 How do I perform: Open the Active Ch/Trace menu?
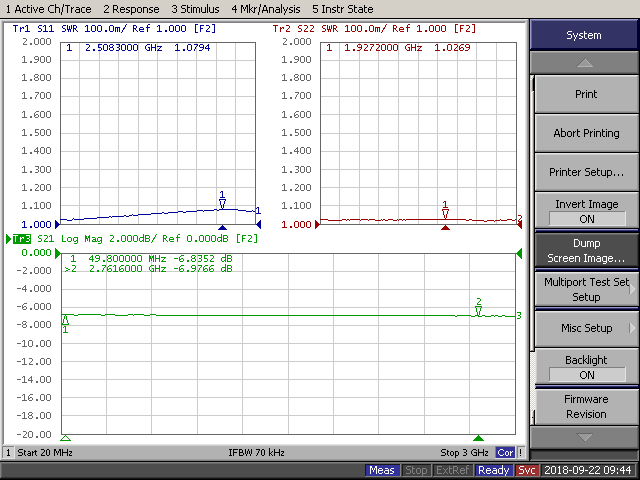48,9
